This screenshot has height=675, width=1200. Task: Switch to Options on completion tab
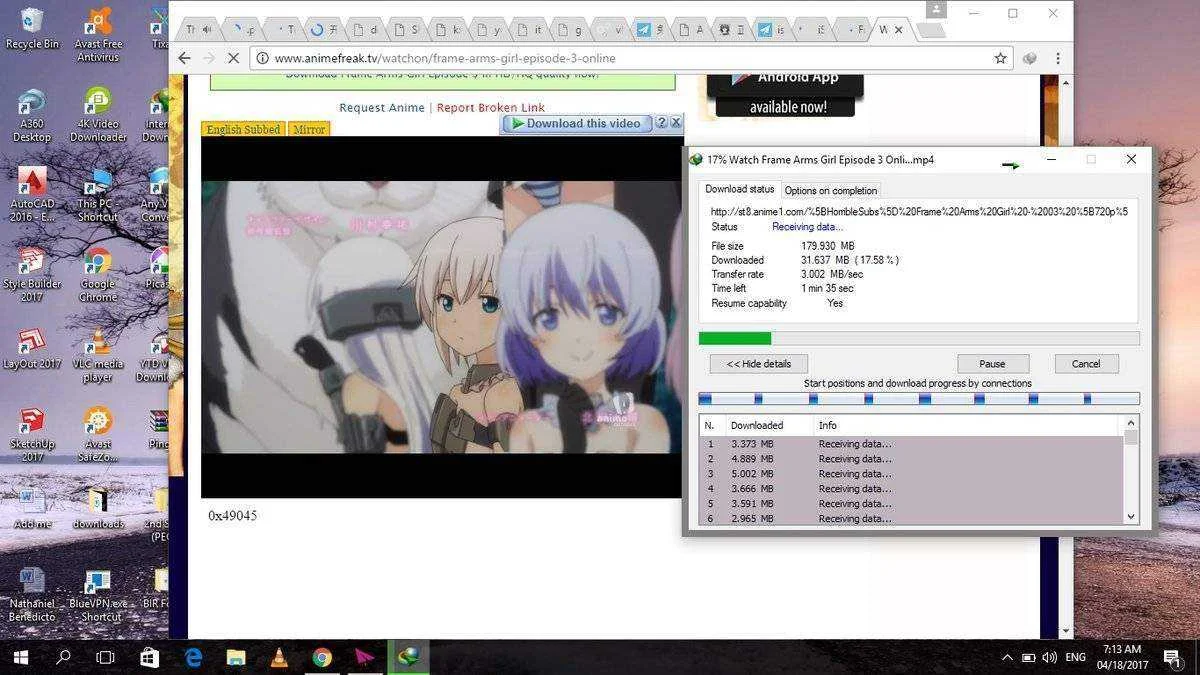point(831,190)
